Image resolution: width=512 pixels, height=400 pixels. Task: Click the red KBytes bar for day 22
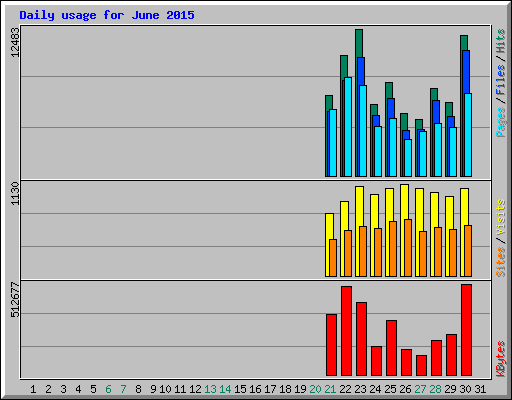click(346, 331)
